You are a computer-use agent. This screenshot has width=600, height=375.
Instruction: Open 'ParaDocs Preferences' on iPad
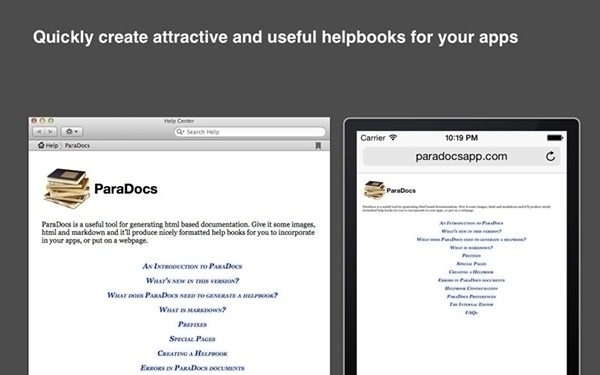click(471, 297)
